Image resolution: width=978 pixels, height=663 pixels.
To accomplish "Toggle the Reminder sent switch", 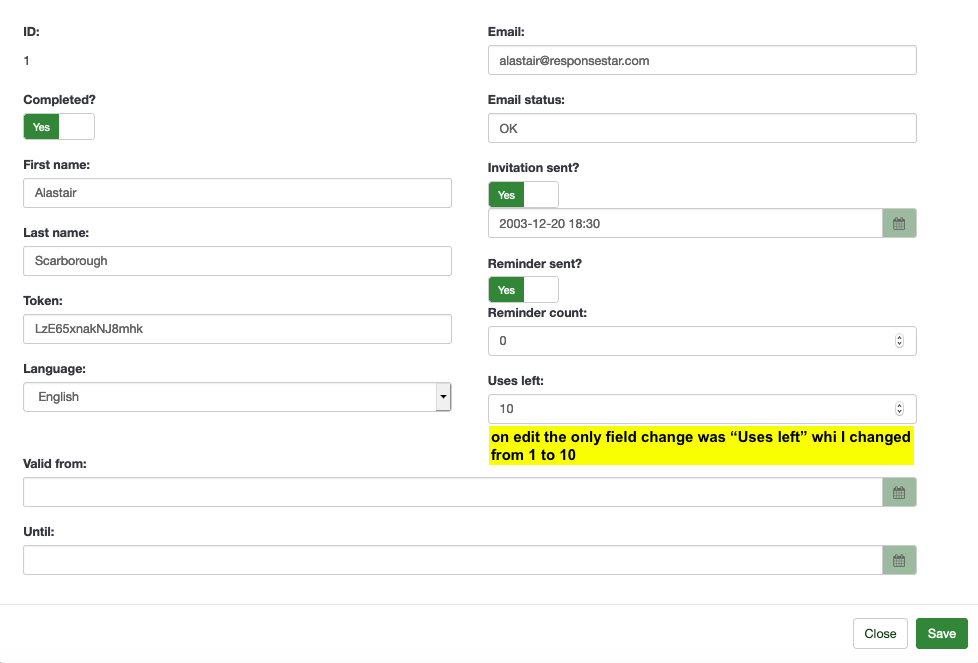I will (x=523, y=290).
